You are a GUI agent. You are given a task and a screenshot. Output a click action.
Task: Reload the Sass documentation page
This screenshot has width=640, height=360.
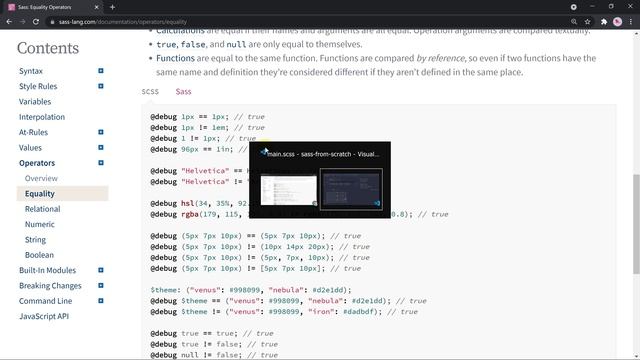36,22
